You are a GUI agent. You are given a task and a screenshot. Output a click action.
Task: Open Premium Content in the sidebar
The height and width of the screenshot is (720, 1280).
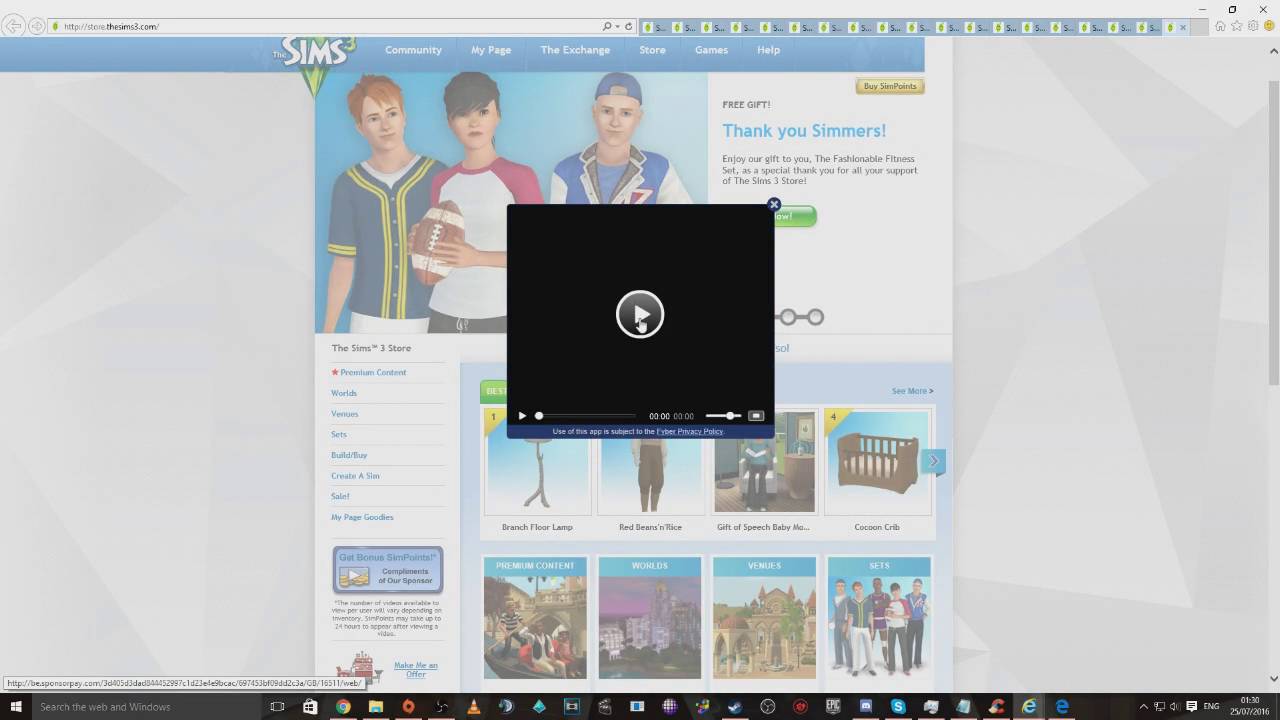click(x=373, y=372)
